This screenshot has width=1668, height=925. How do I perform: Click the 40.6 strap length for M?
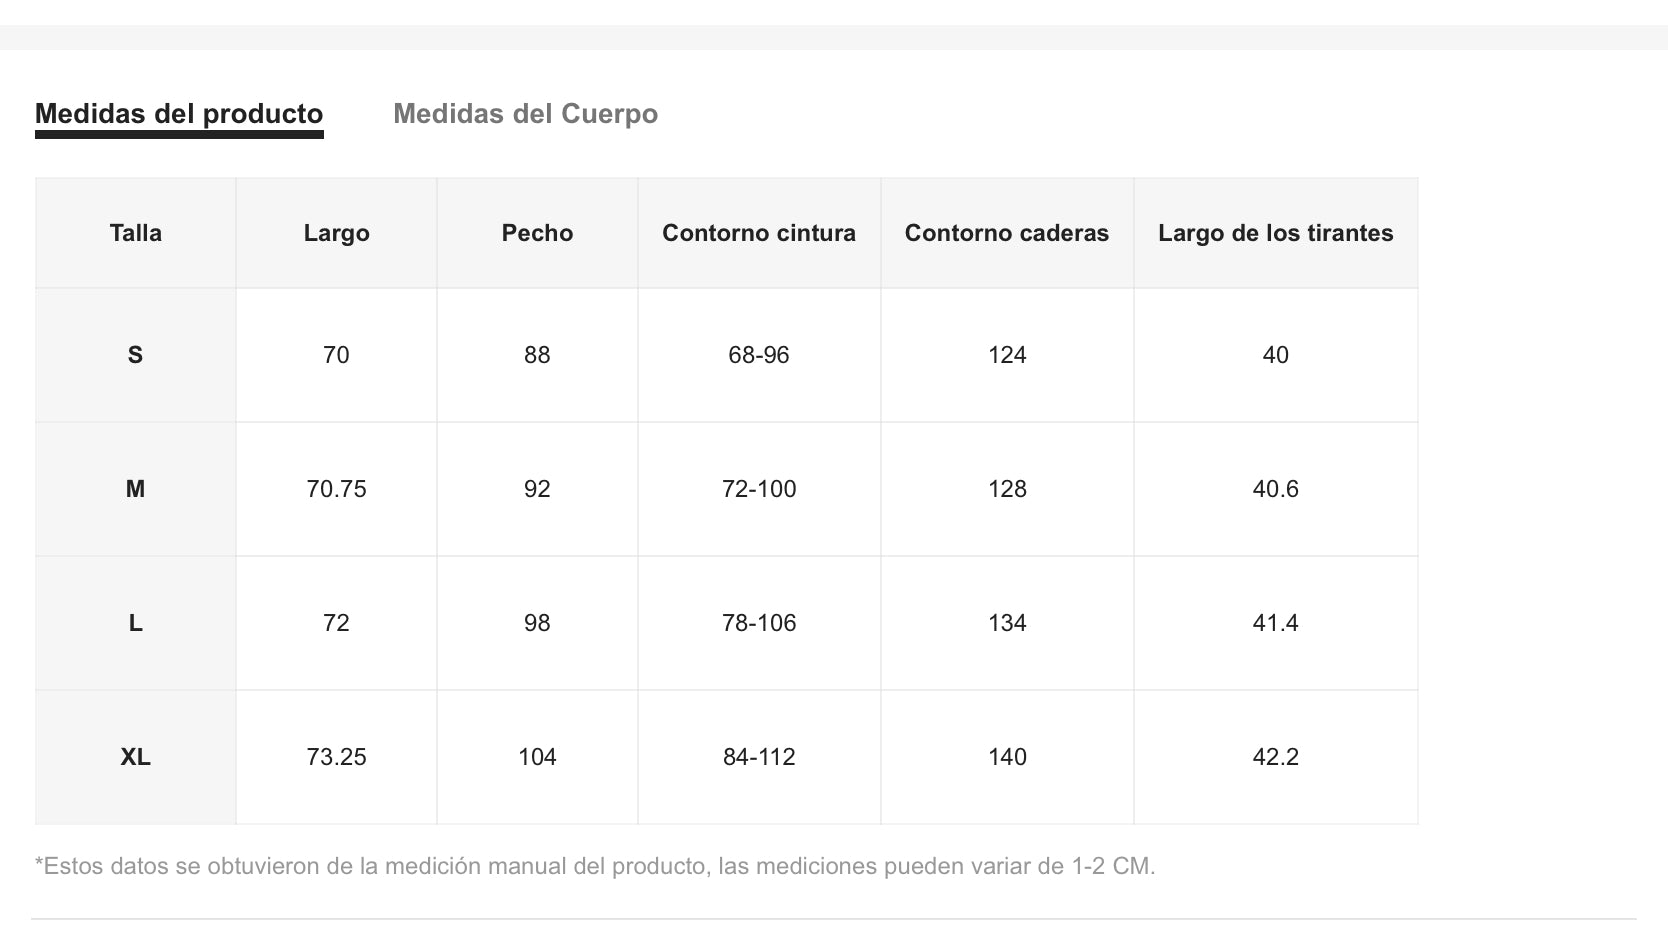[x=1275, y=489]
